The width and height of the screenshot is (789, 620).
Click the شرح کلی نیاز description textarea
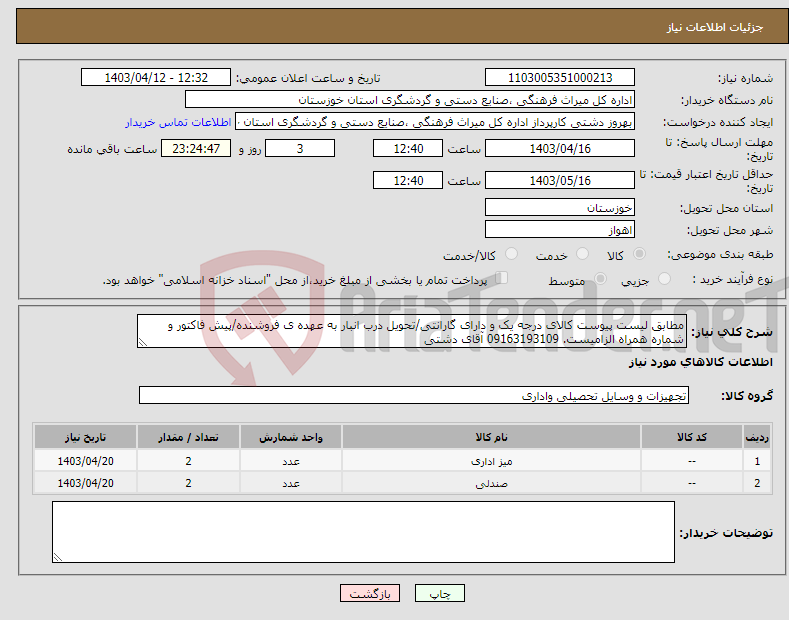point(412,331)
